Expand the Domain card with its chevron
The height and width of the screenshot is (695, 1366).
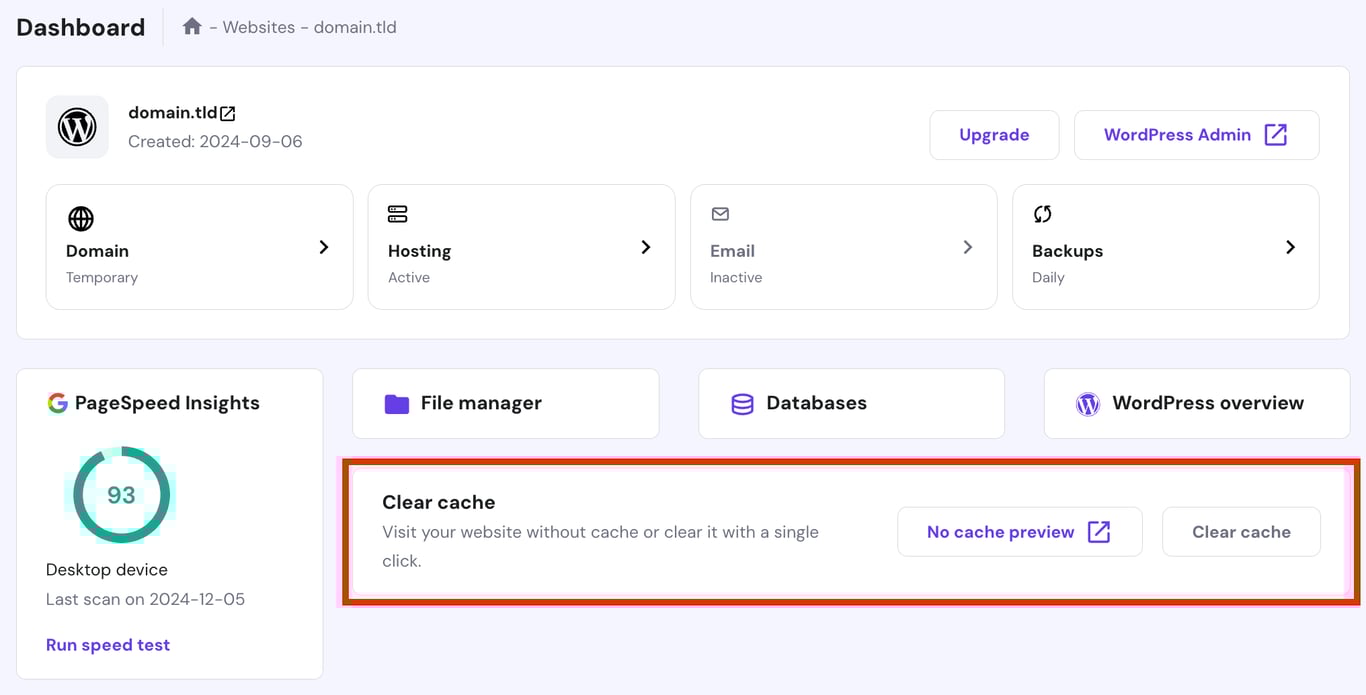324,247
